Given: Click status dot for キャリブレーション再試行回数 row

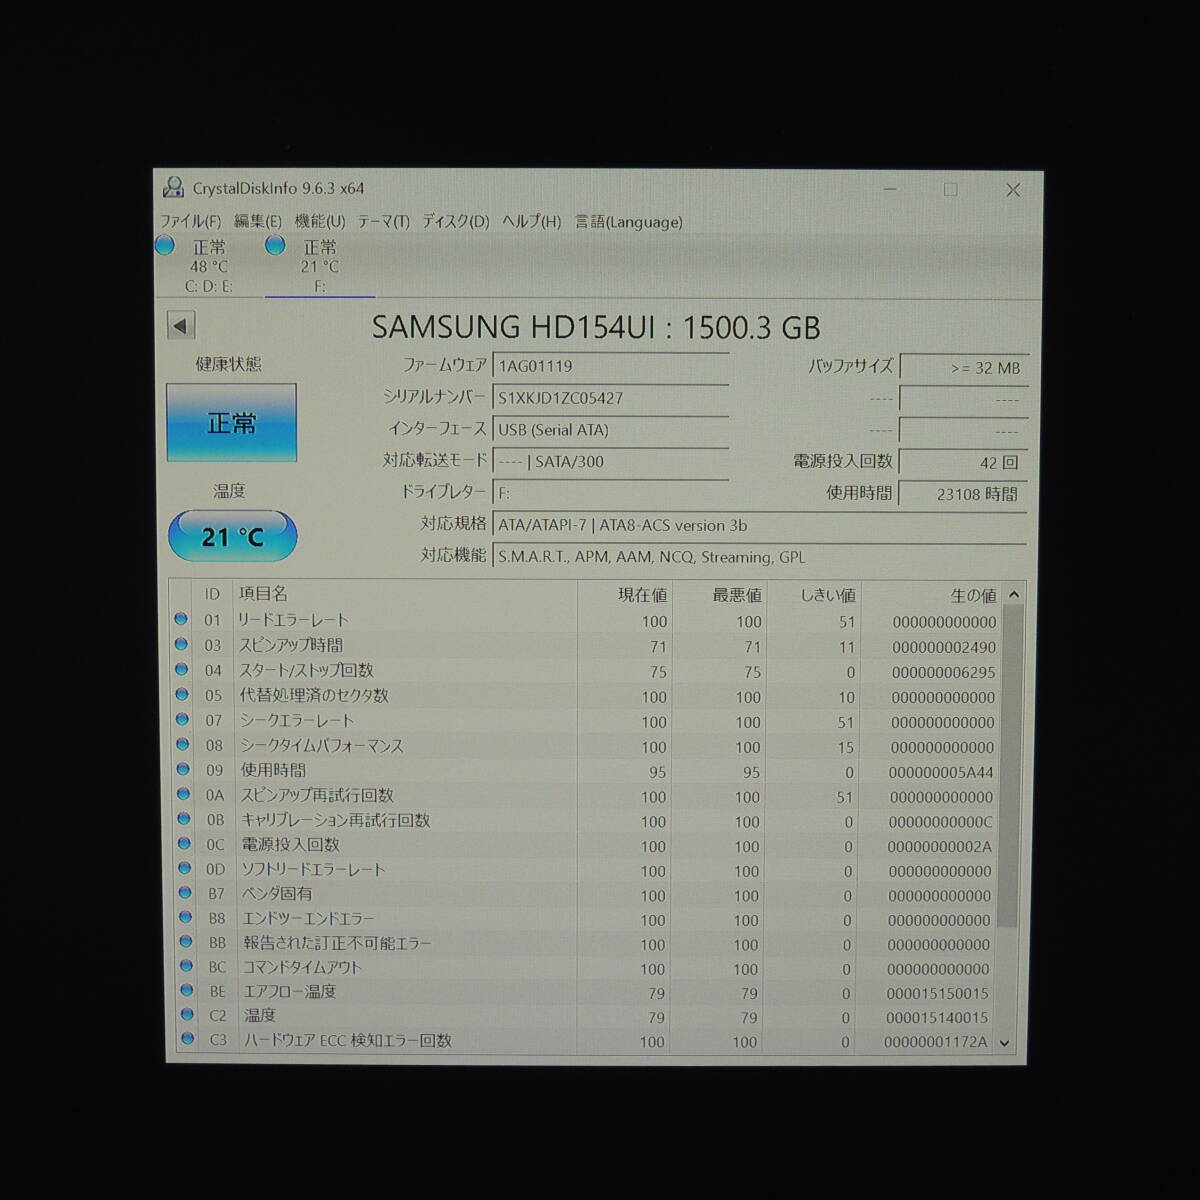Looking at the screenshot, I should 184,819.
